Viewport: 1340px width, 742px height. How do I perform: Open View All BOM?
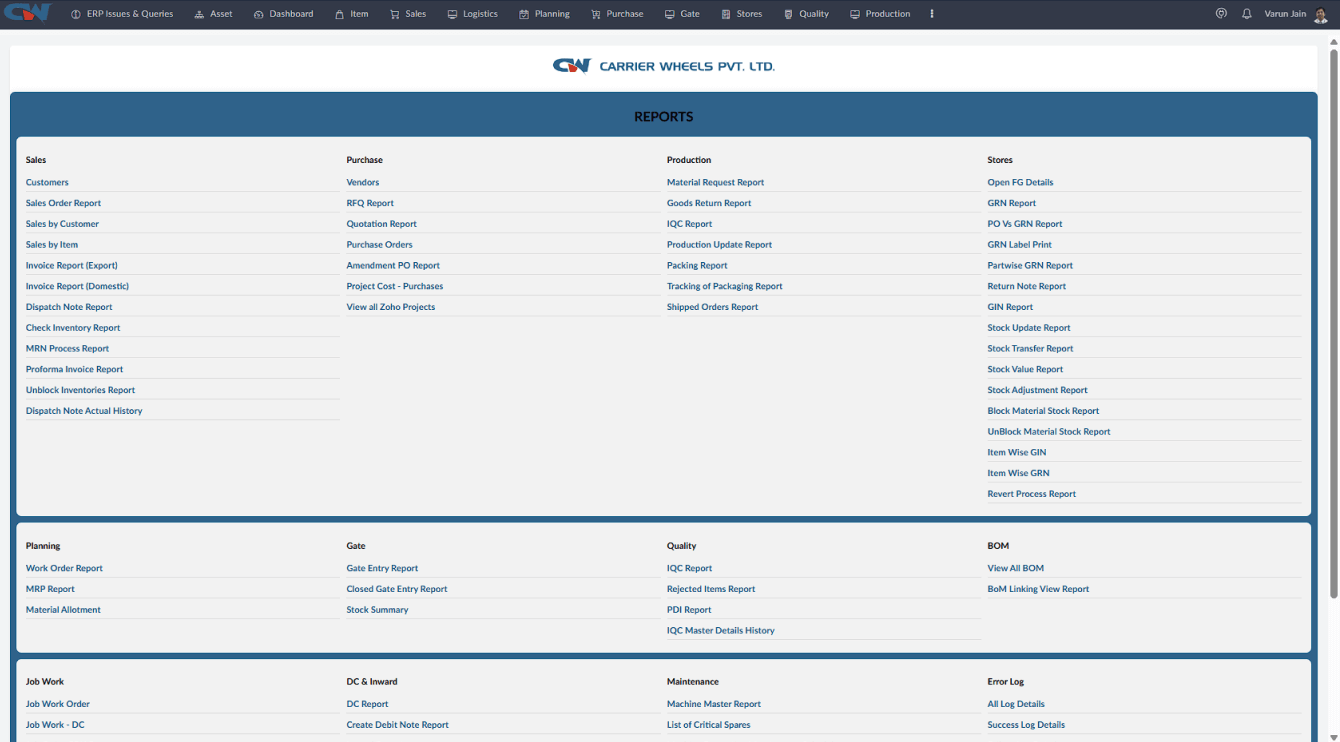tap(1016, 569)
